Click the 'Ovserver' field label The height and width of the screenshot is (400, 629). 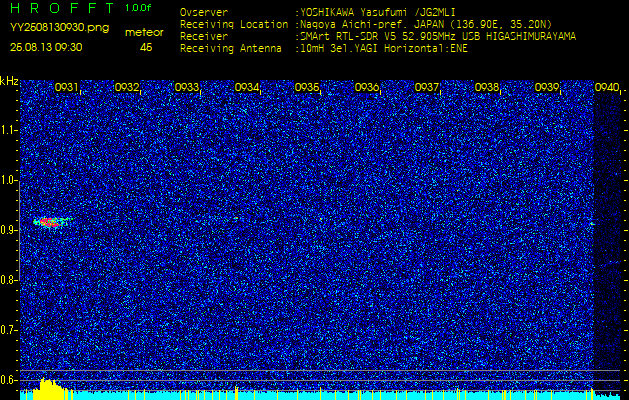(x=204, y=12)
